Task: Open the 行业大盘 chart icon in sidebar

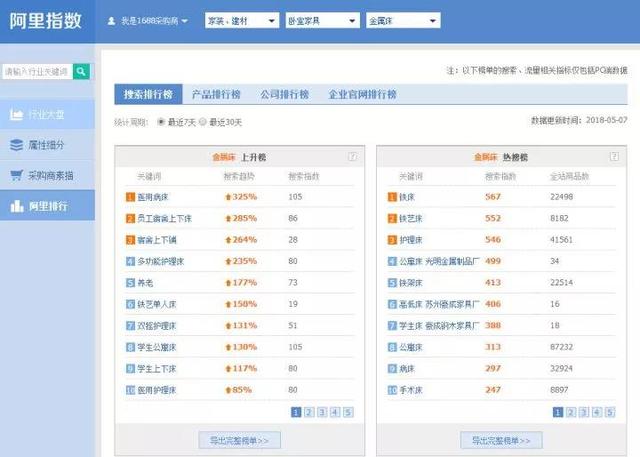Action: (x=16, y=115)
